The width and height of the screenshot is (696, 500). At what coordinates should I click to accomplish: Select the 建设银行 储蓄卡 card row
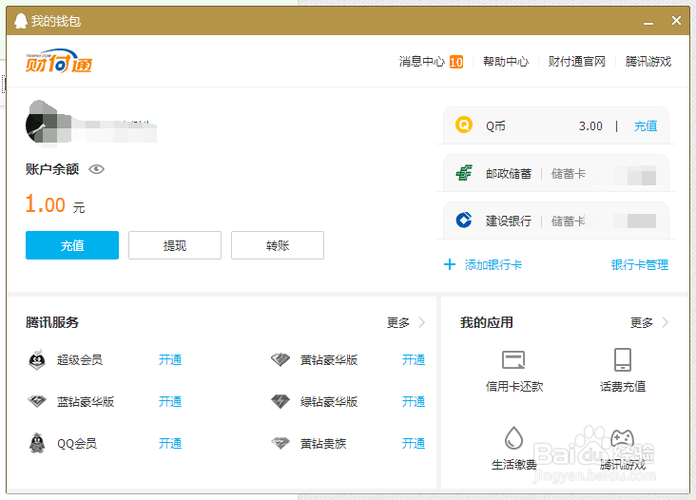[x=556, y=220]
